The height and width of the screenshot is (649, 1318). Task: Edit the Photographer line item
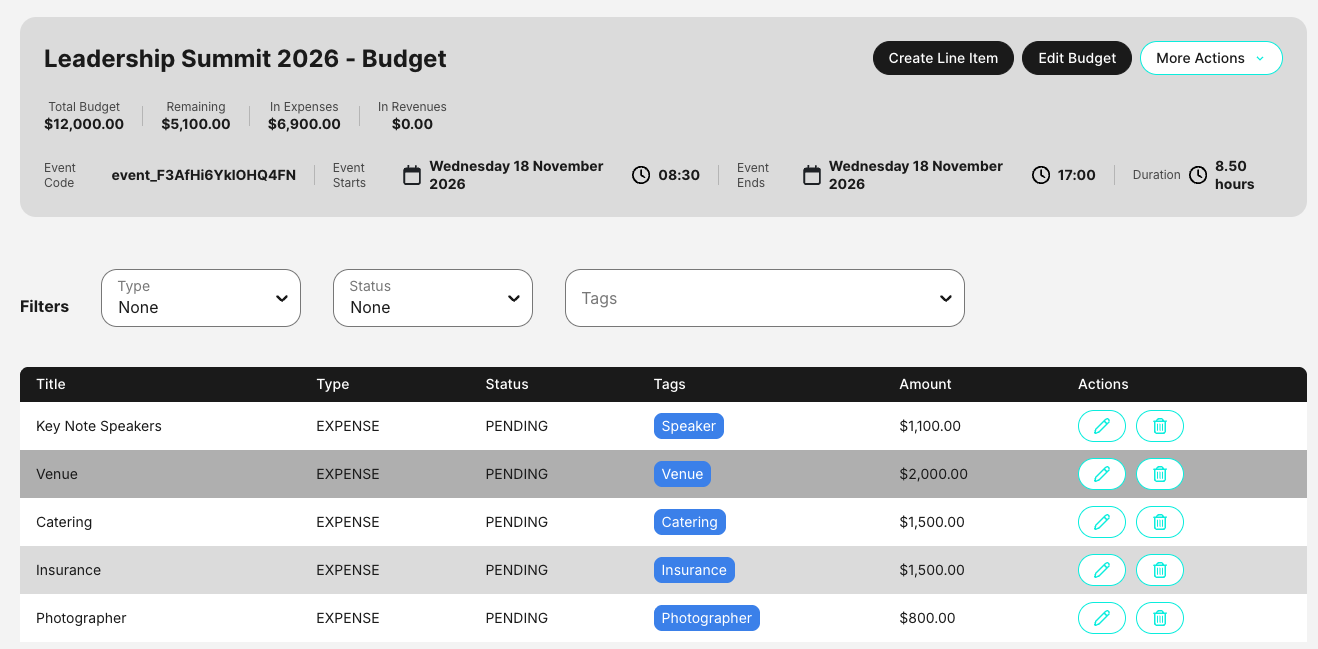(x=1102, y=618)
